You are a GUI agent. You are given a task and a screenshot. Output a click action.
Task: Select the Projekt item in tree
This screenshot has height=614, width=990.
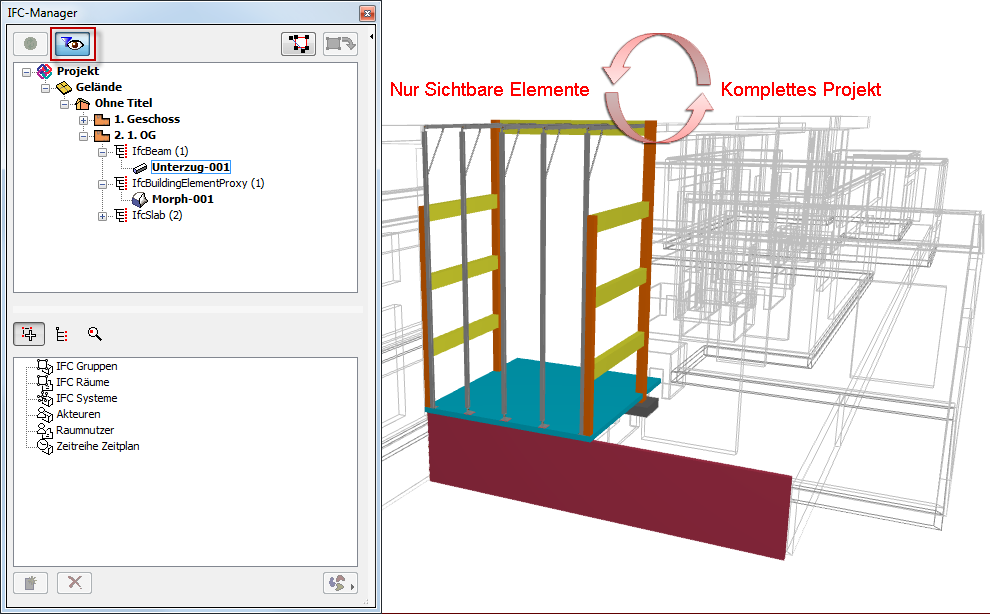coord(78,71)
